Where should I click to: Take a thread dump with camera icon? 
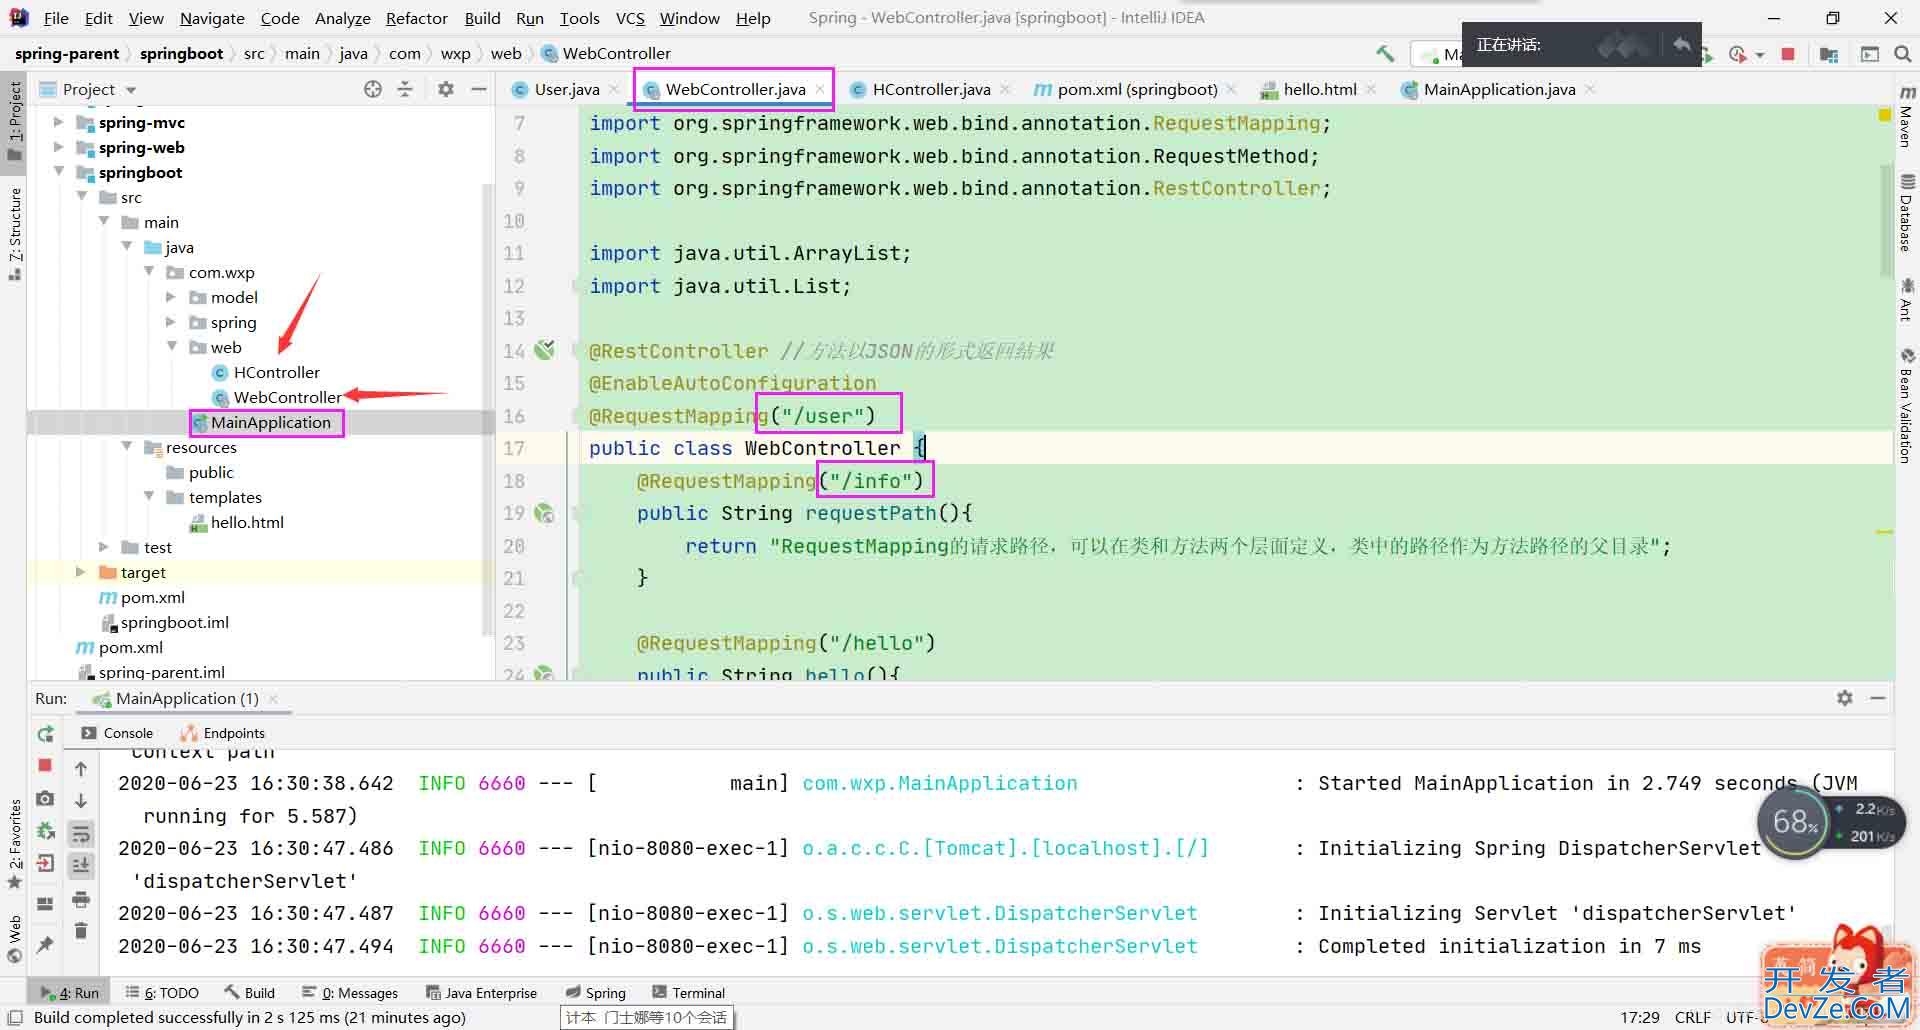(x=45, y=798)
